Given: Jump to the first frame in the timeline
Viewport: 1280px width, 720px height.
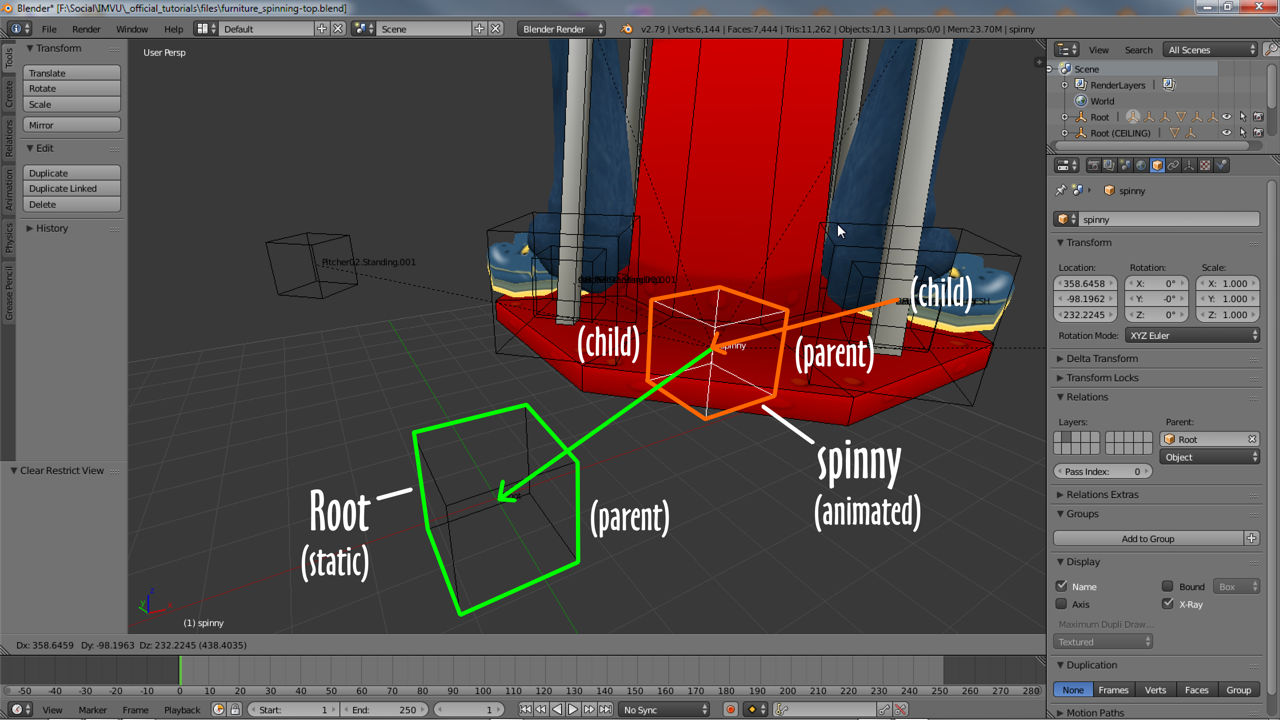Looking at the screenshot, I should coord(526,709).
